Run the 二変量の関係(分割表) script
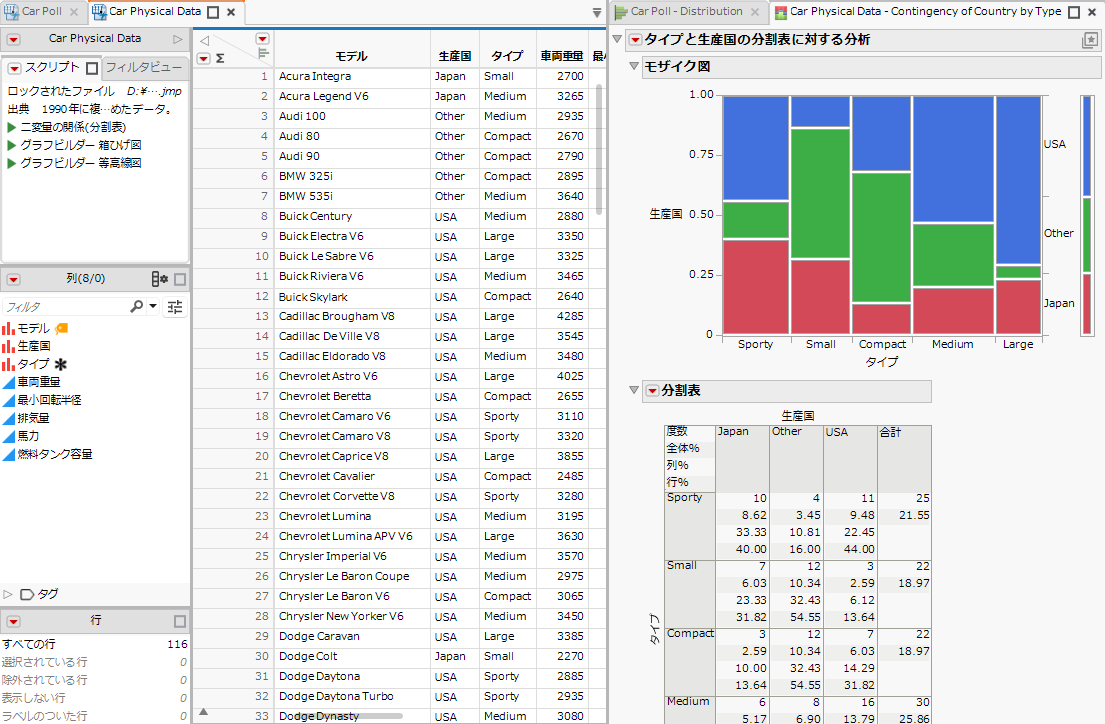The width and height of the screenshot is (1105, 724). pyautogui.click(x=11, y=127)
